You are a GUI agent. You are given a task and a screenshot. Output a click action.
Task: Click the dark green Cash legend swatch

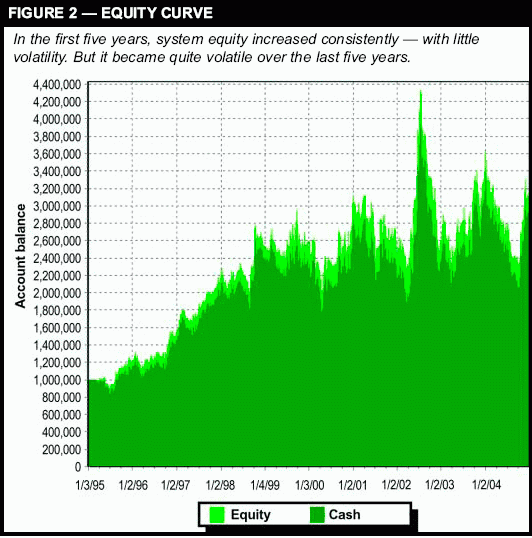pos(317,515)
